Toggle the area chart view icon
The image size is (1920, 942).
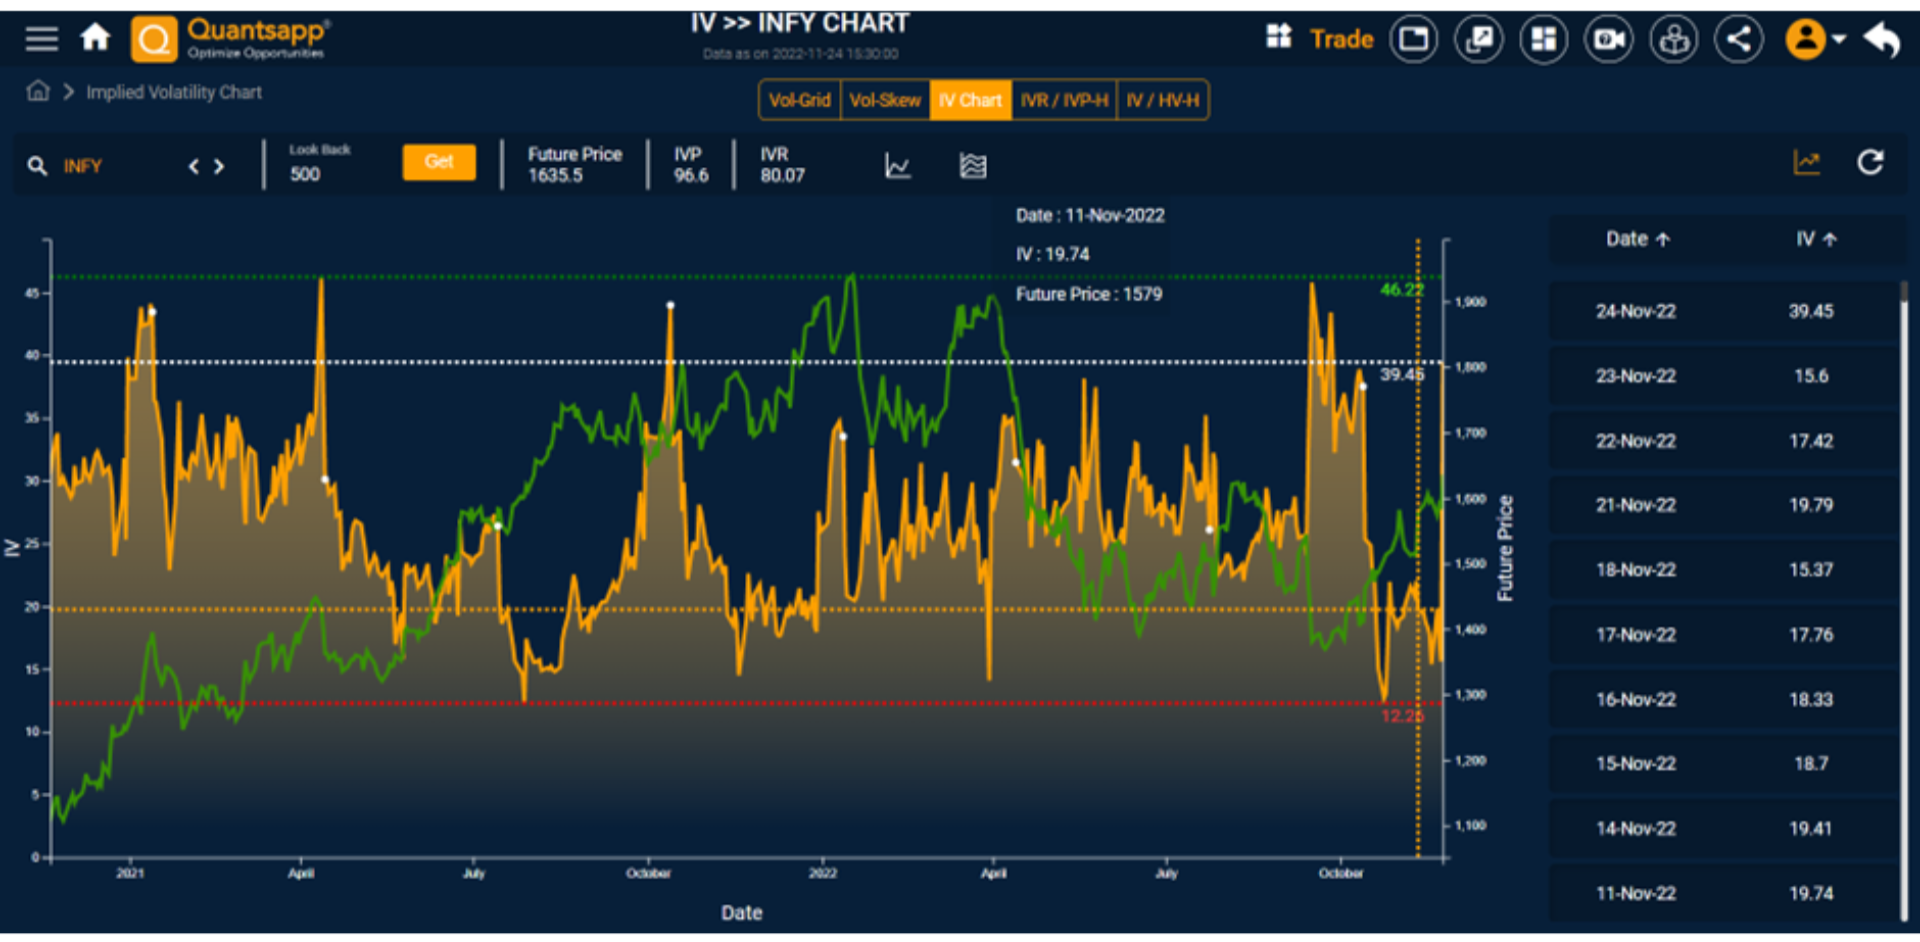tap(972, 166)
